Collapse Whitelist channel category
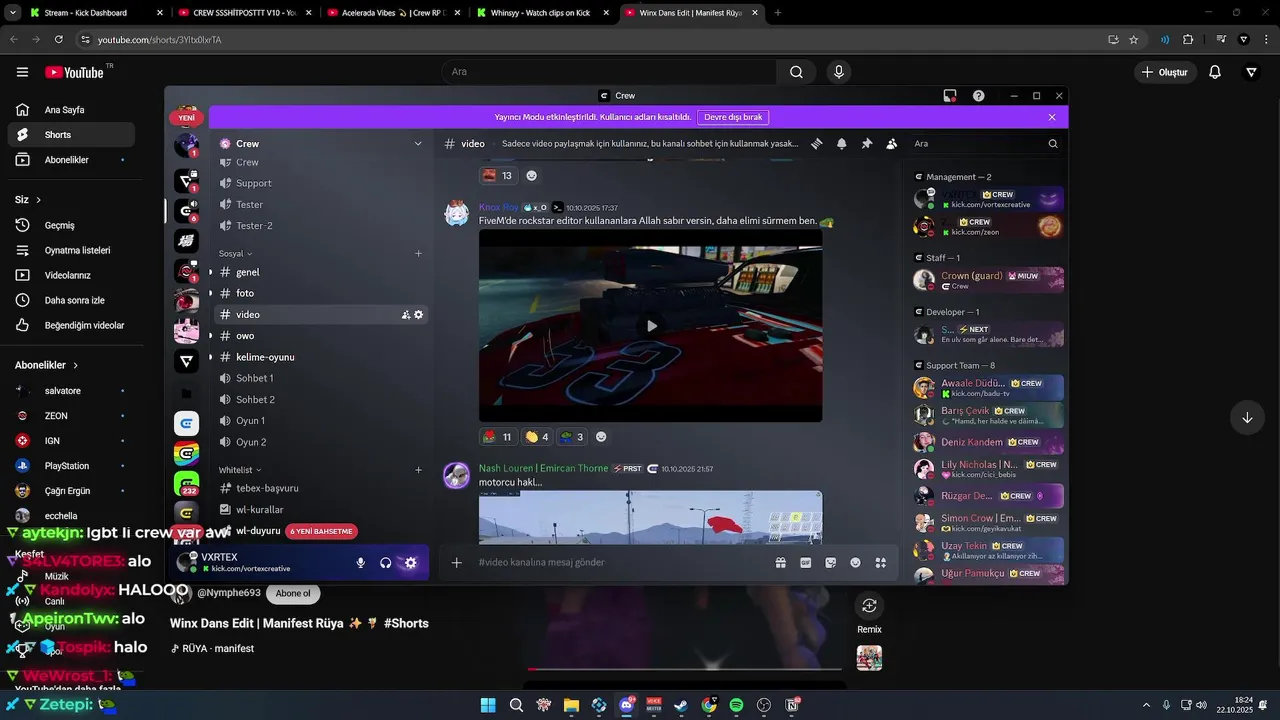Screen dimensions: 1280x720 tap(240, 470)
